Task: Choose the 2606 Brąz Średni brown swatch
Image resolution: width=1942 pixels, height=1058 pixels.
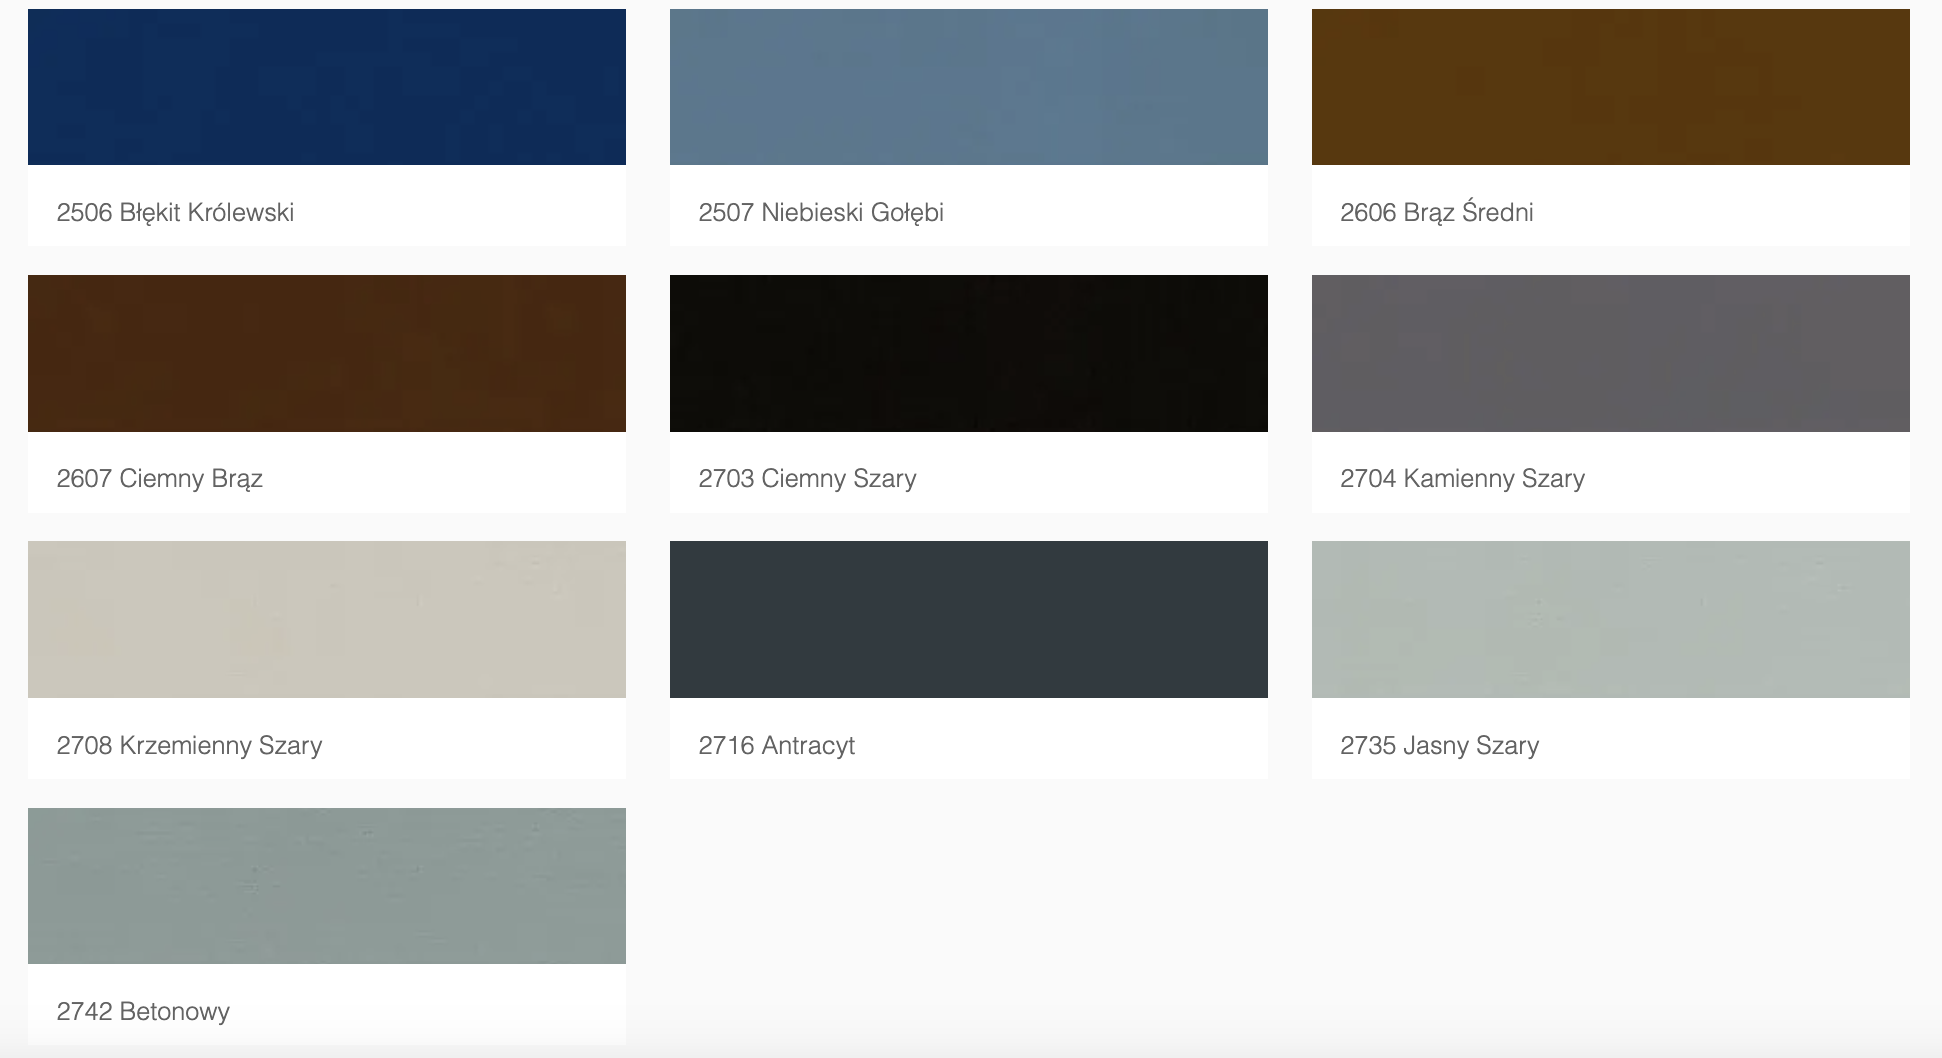Action: (x=1610, y=87)
